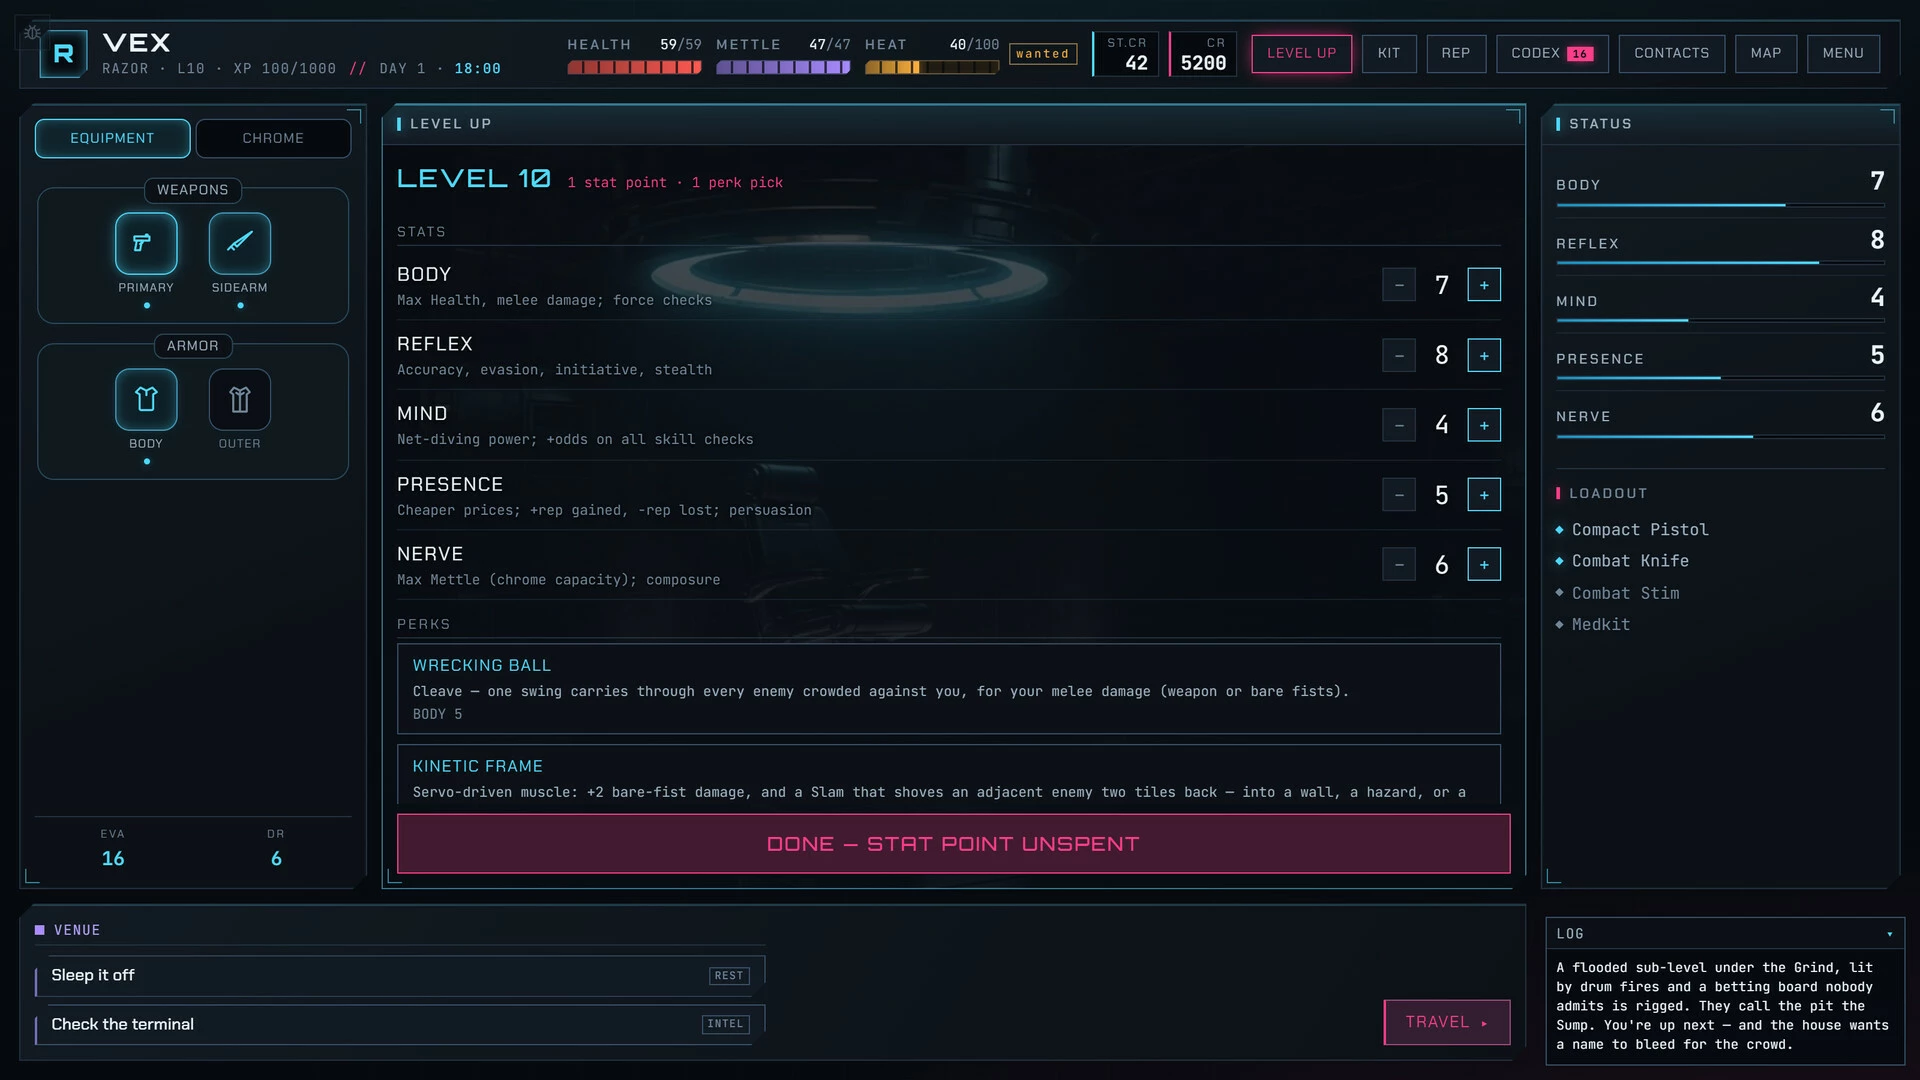Click the TRAVEL button

point(1446,1022)
